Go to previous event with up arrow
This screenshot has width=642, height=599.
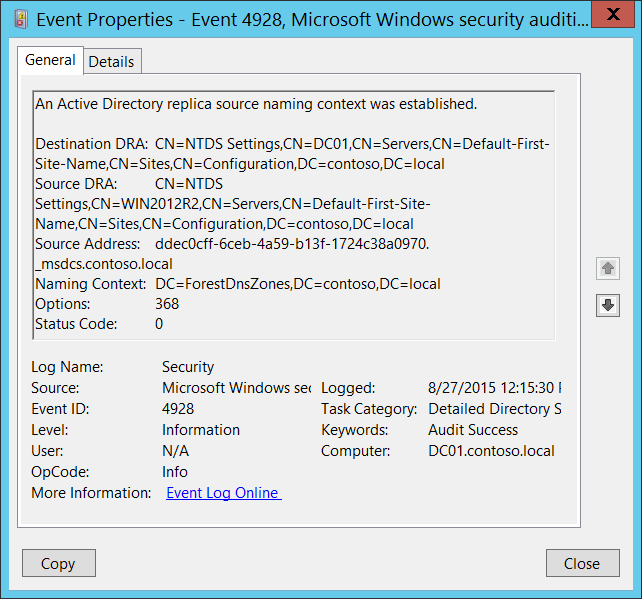coord(607,268)
